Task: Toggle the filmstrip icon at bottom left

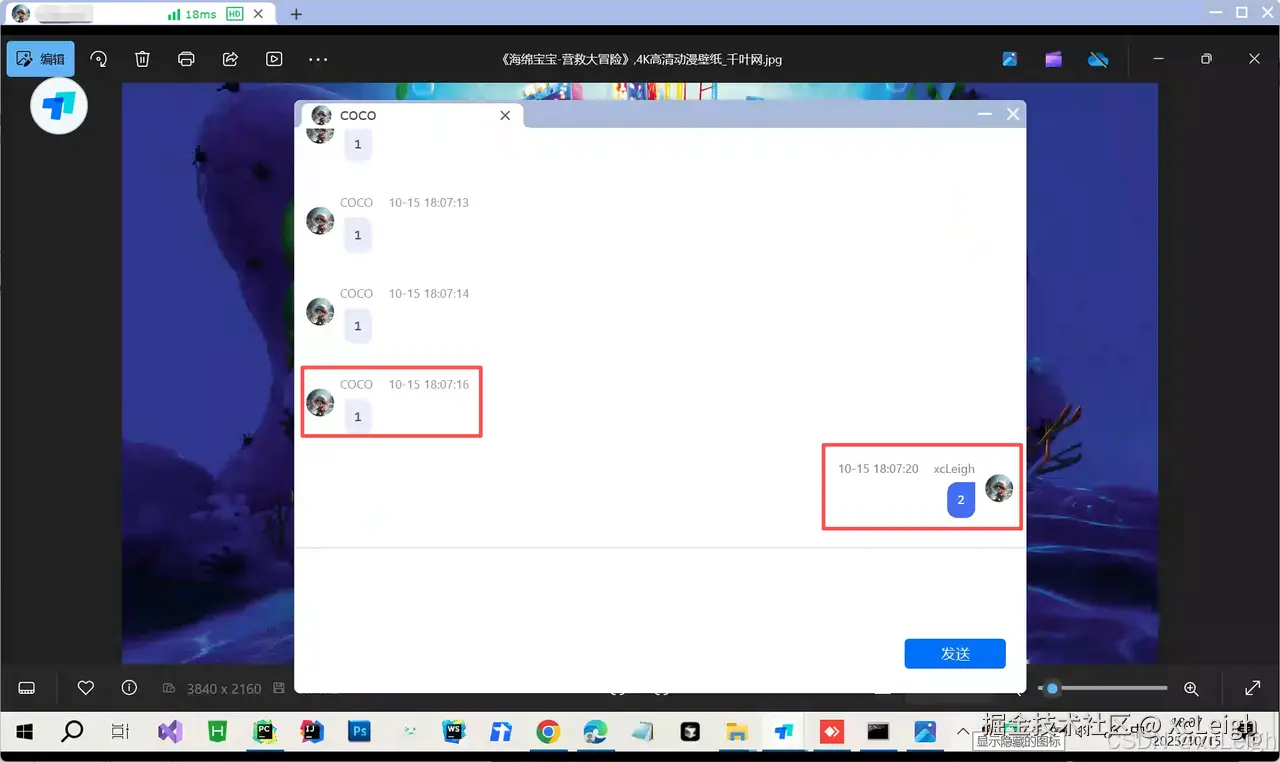Action: tap(27, 688)
